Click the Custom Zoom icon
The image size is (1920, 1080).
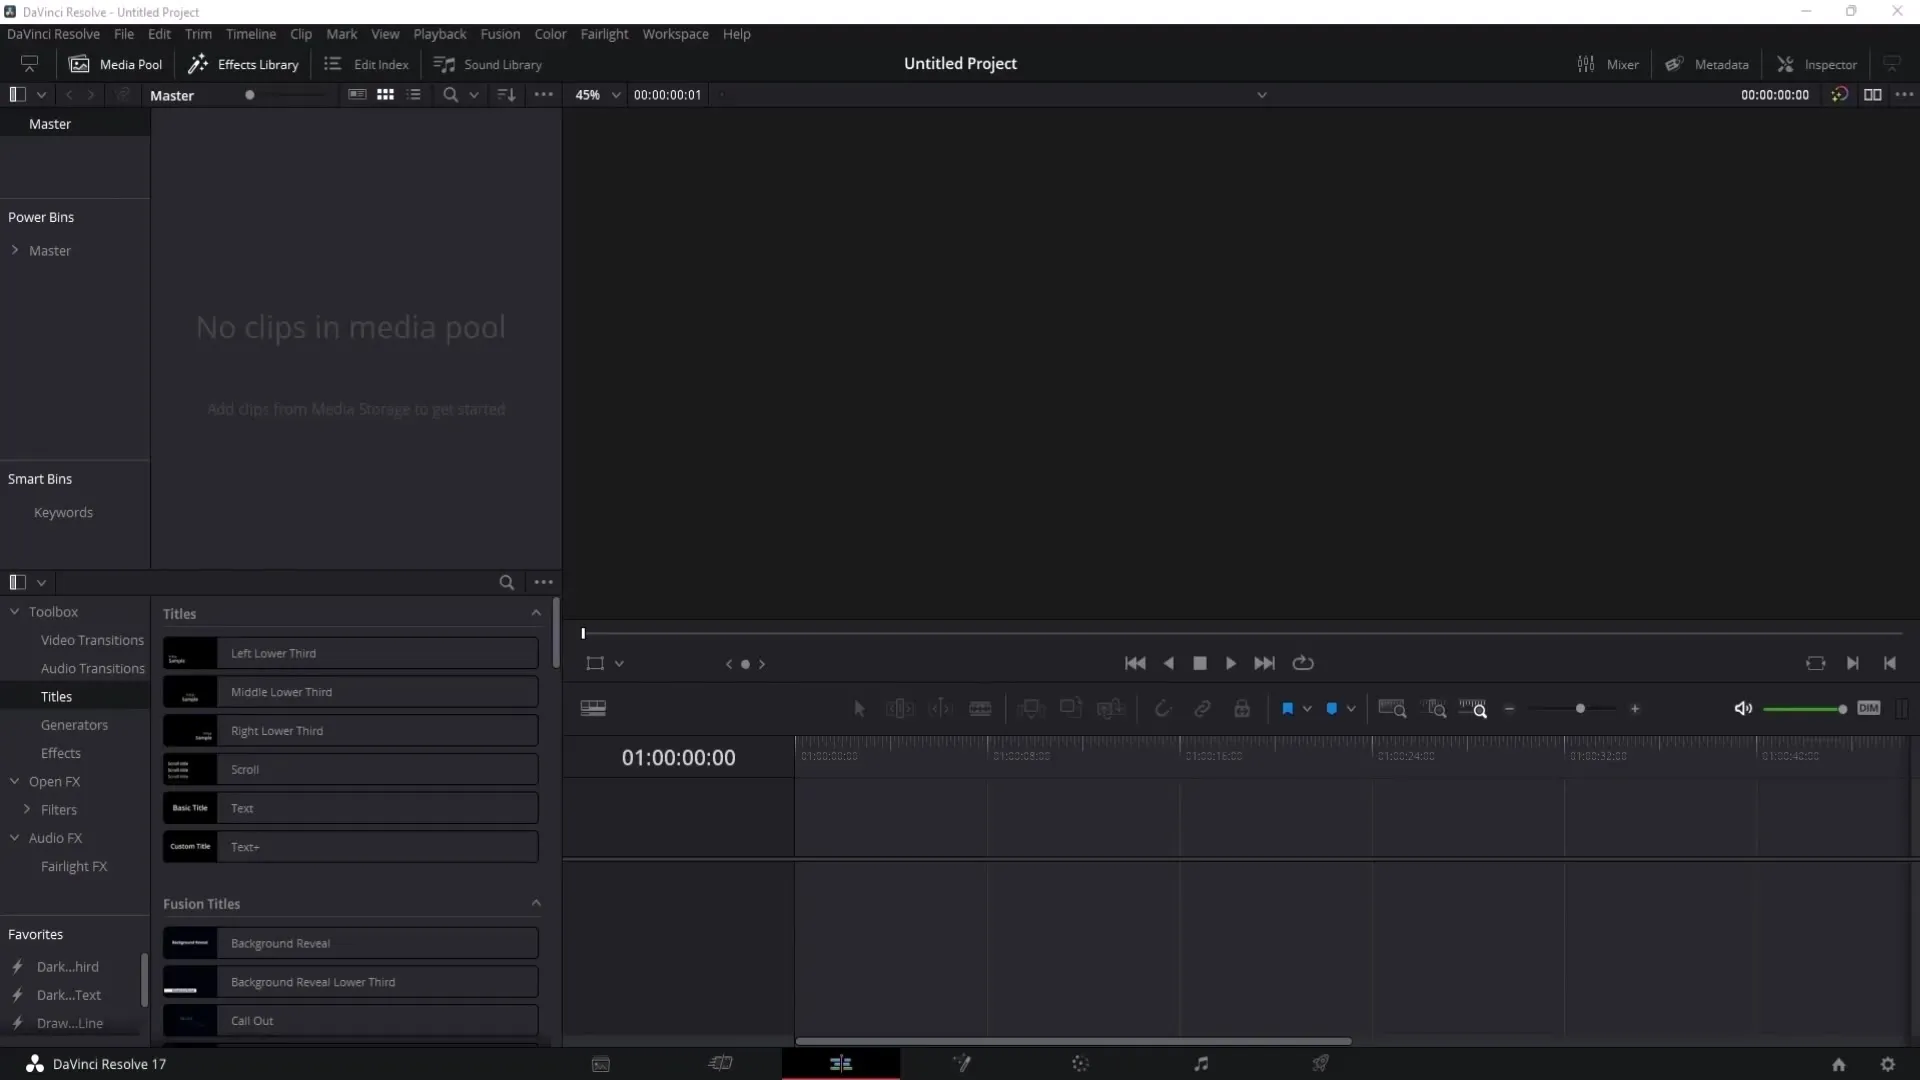[x=1473, y=709]
